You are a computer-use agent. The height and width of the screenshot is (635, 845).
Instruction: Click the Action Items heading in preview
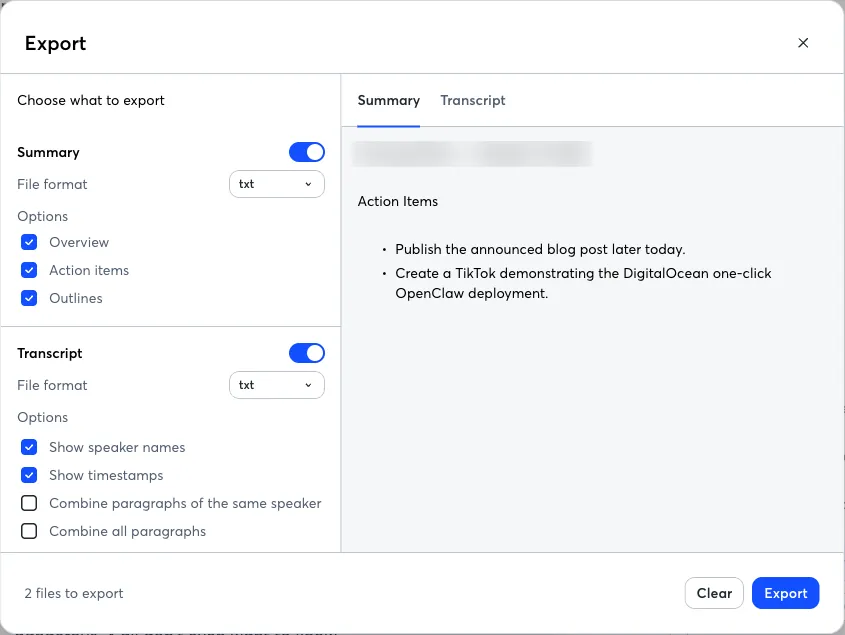(398, 201)
